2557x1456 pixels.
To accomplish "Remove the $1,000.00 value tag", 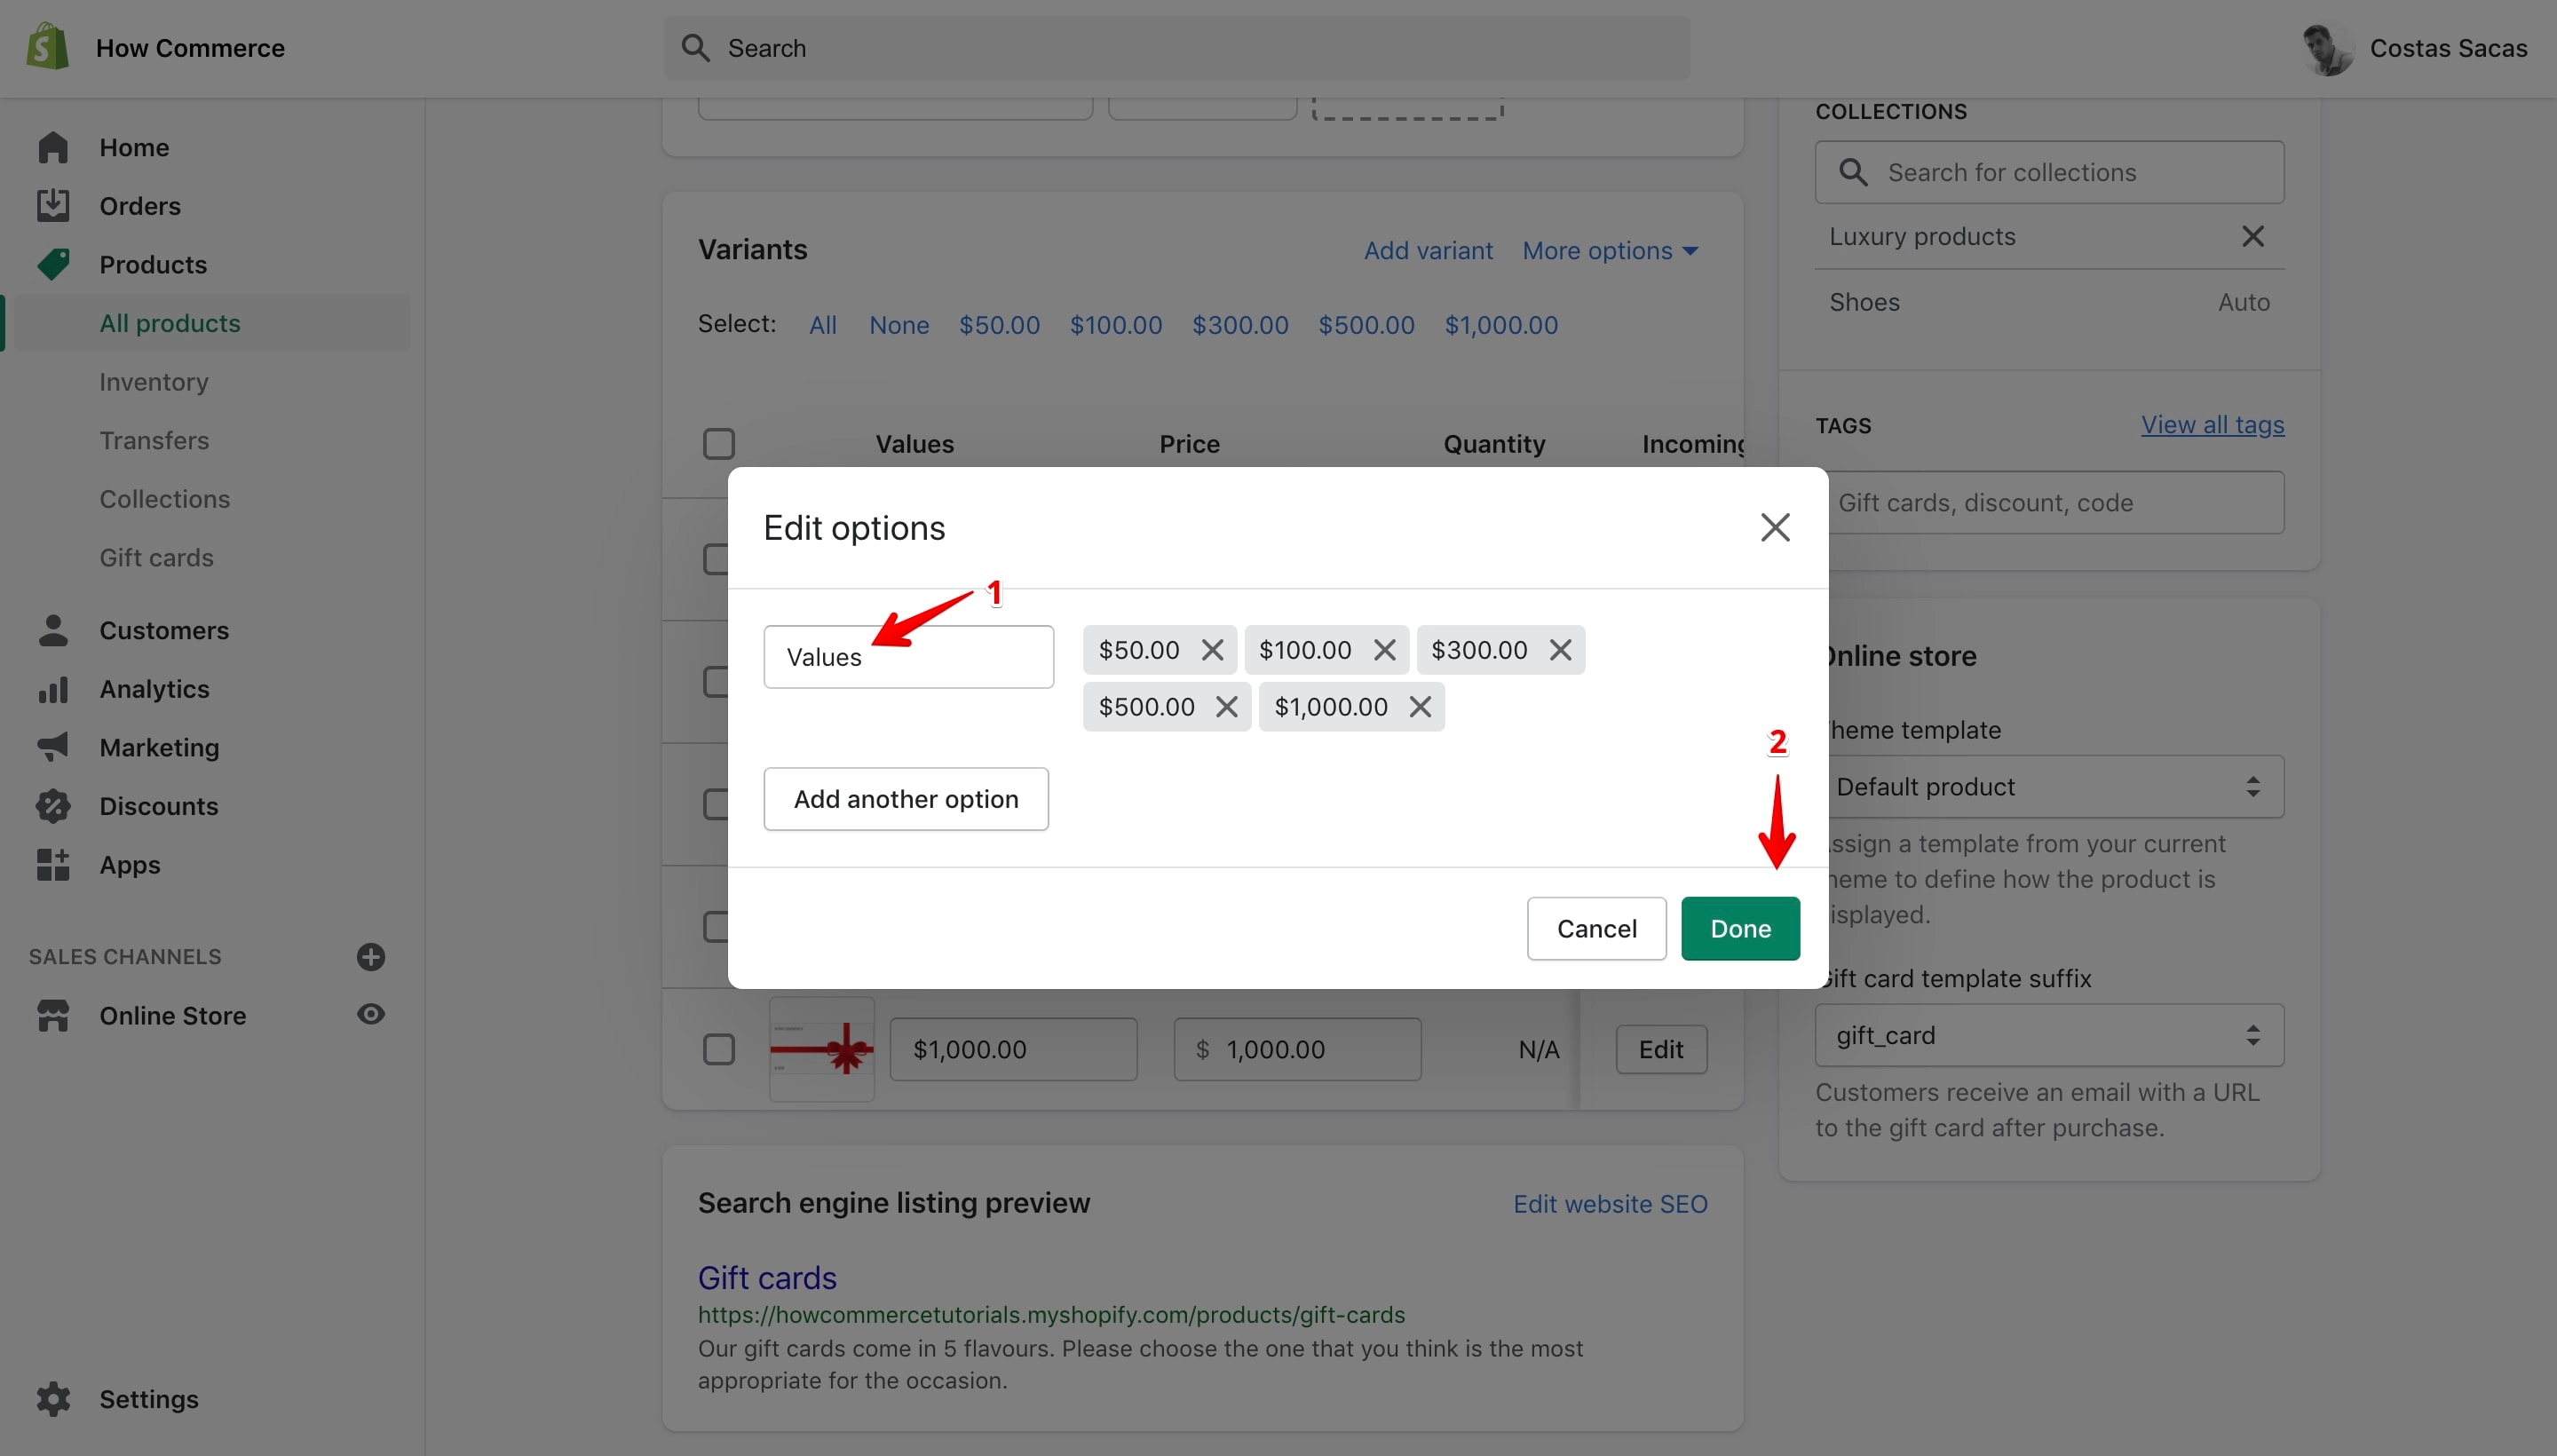I will point(1420,707).
